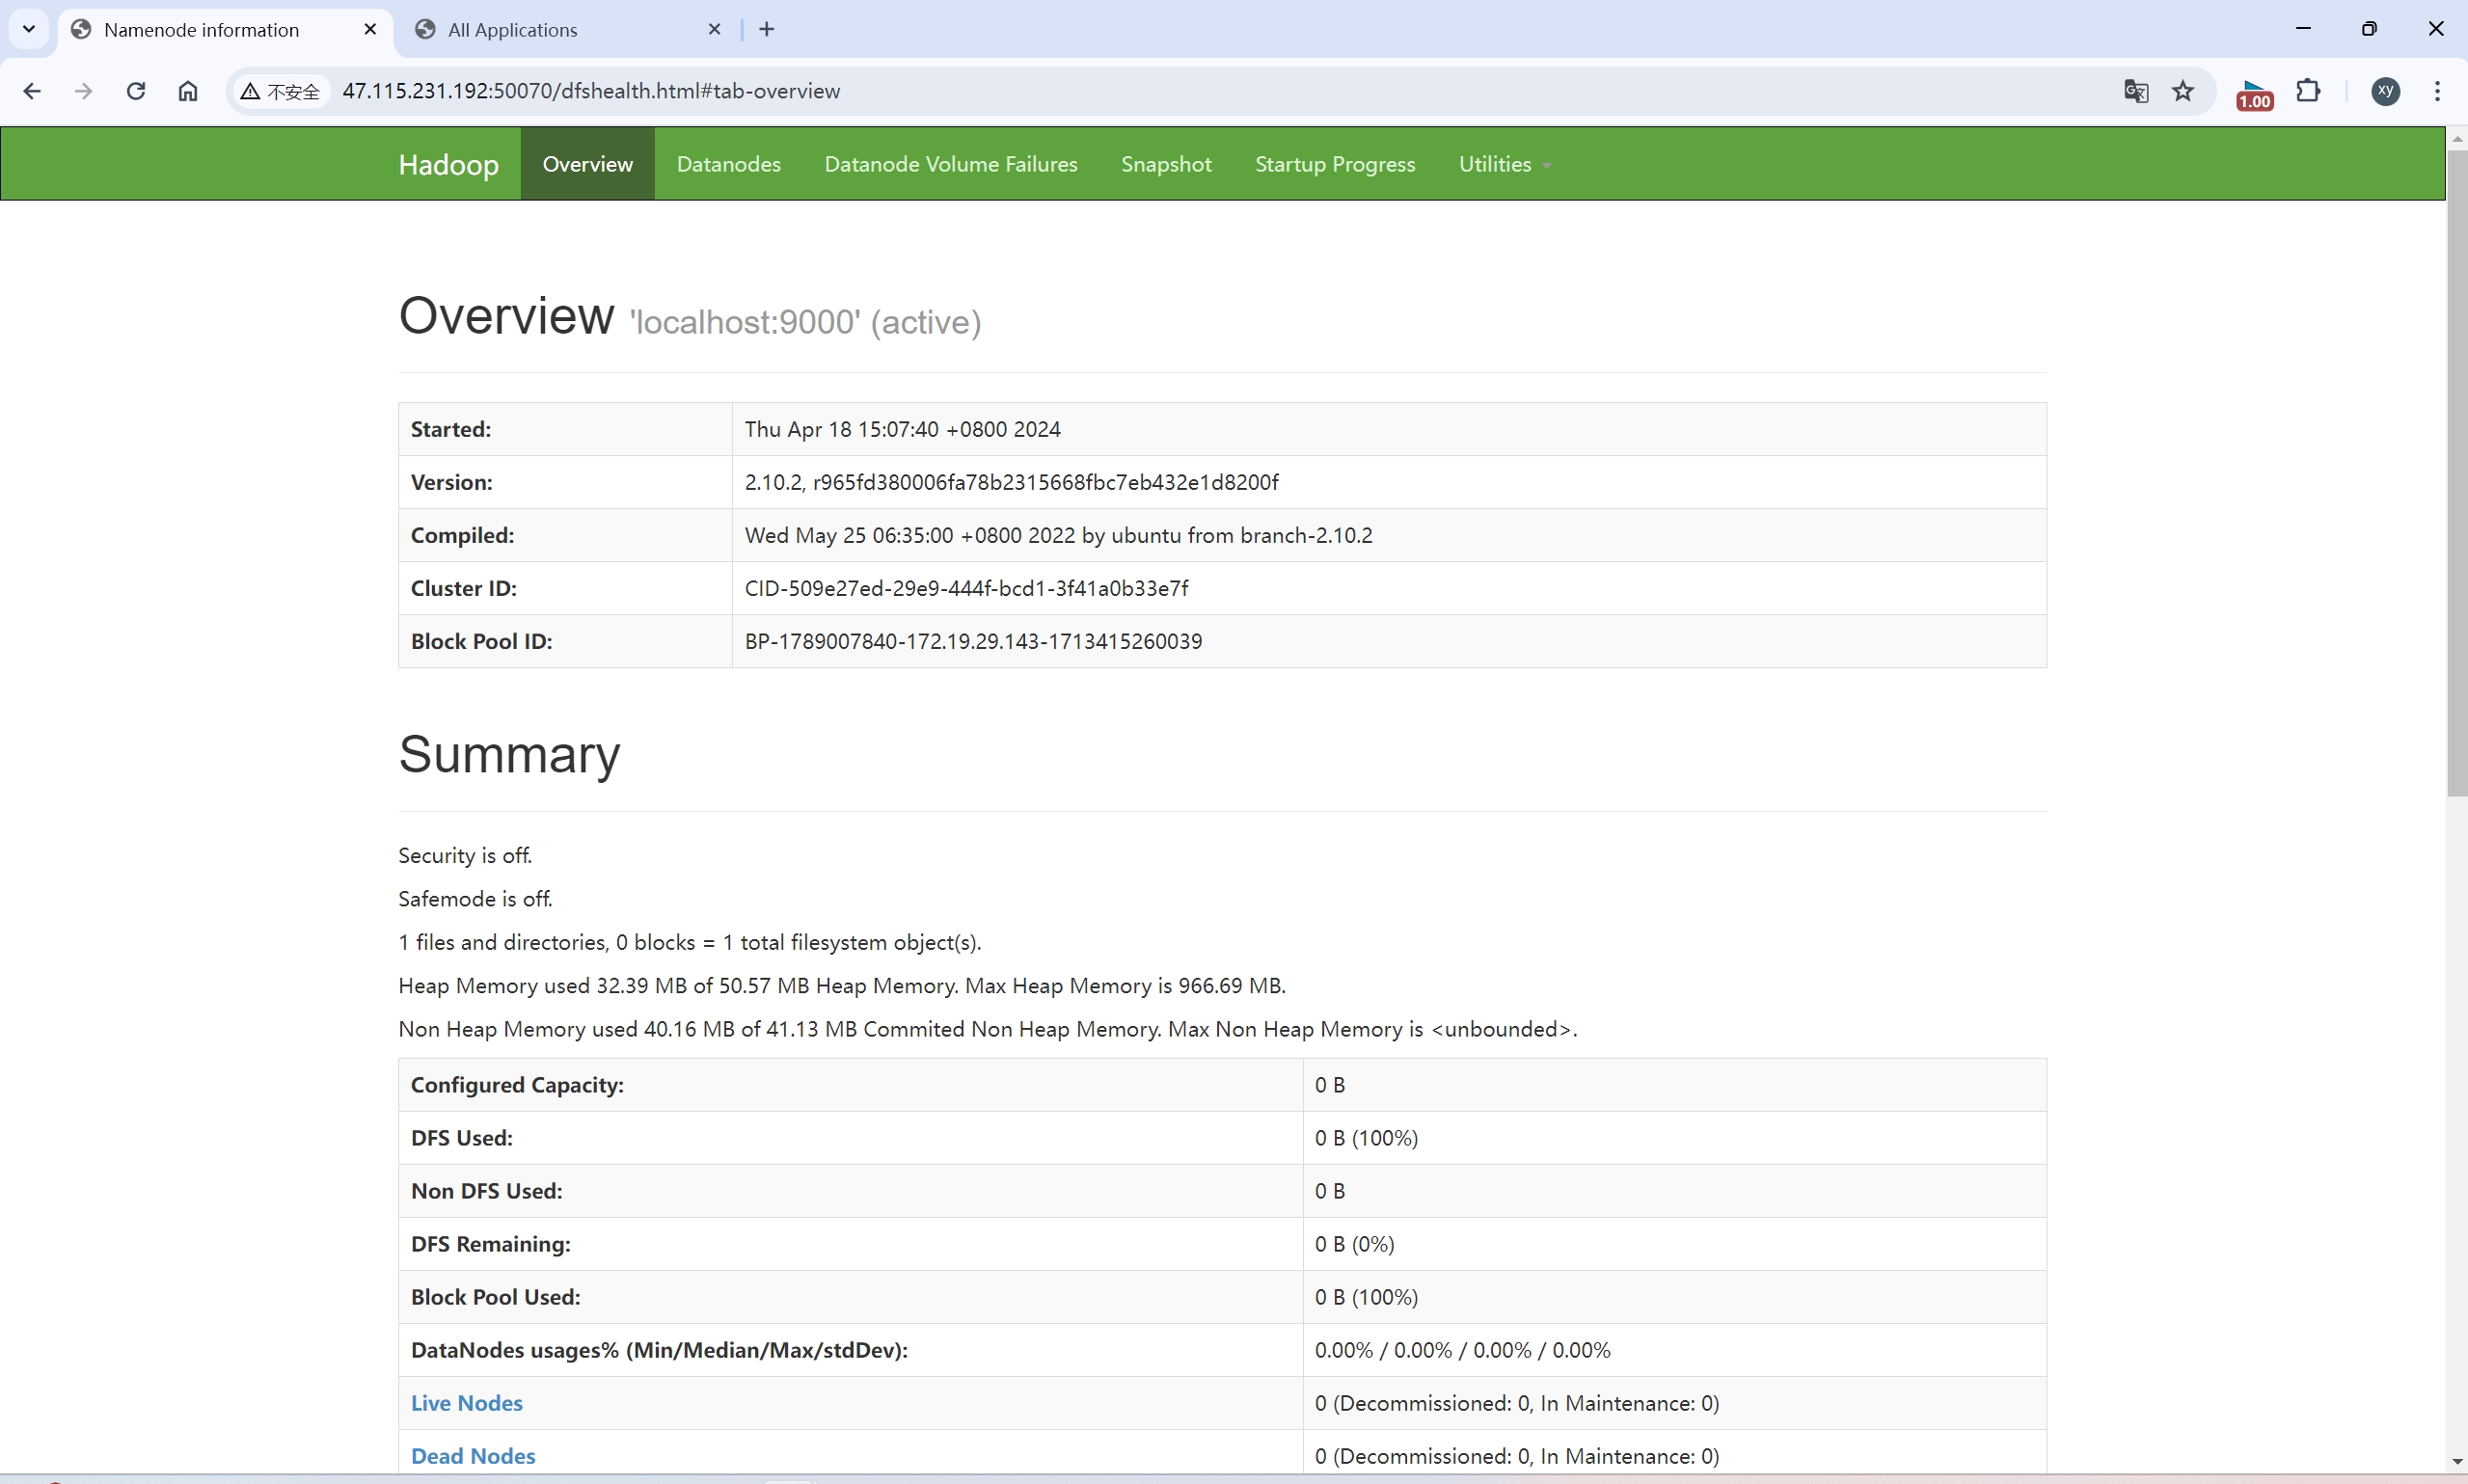Go to the browser home page

pyautogui.click(x=188, y=91)
